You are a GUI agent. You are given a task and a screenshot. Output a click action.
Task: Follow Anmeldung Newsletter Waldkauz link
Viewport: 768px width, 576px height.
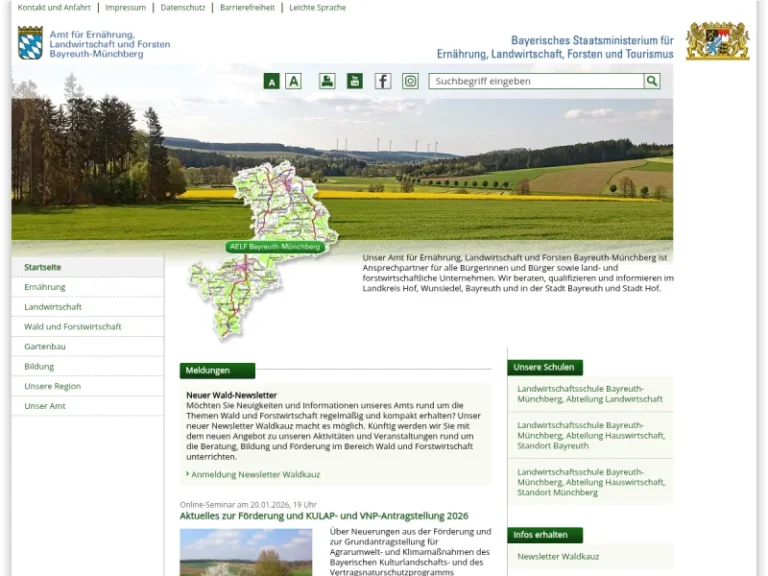coord(255,475)
